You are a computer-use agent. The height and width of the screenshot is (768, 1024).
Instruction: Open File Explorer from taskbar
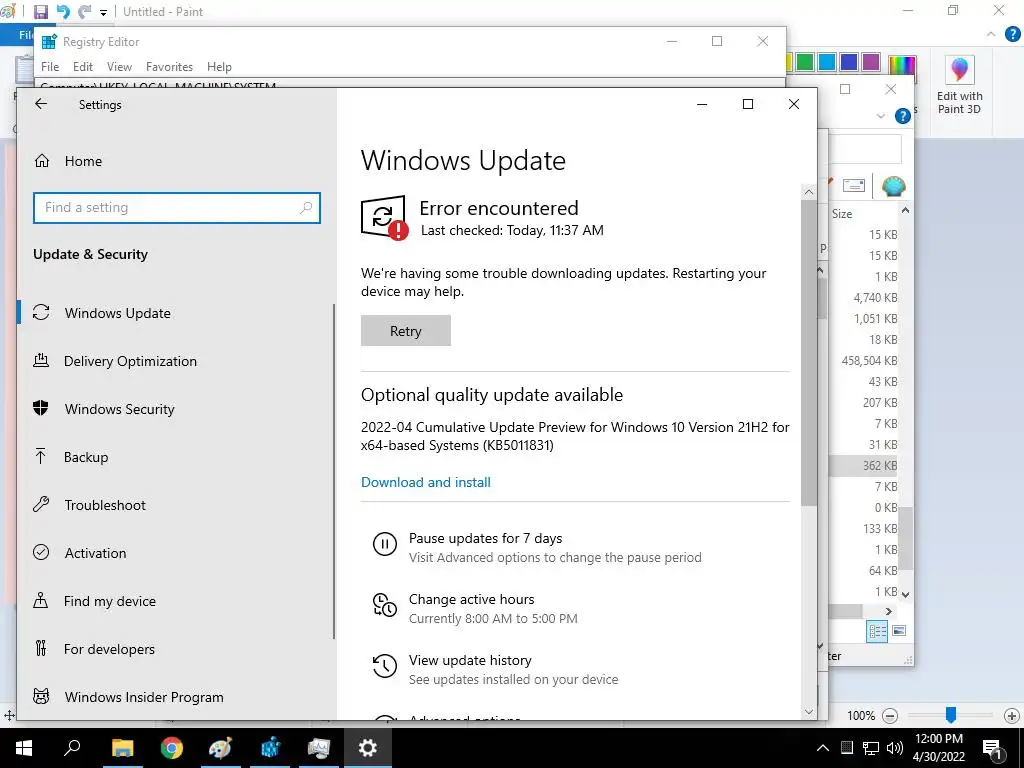pyautogui.click(x=122, y=748)
